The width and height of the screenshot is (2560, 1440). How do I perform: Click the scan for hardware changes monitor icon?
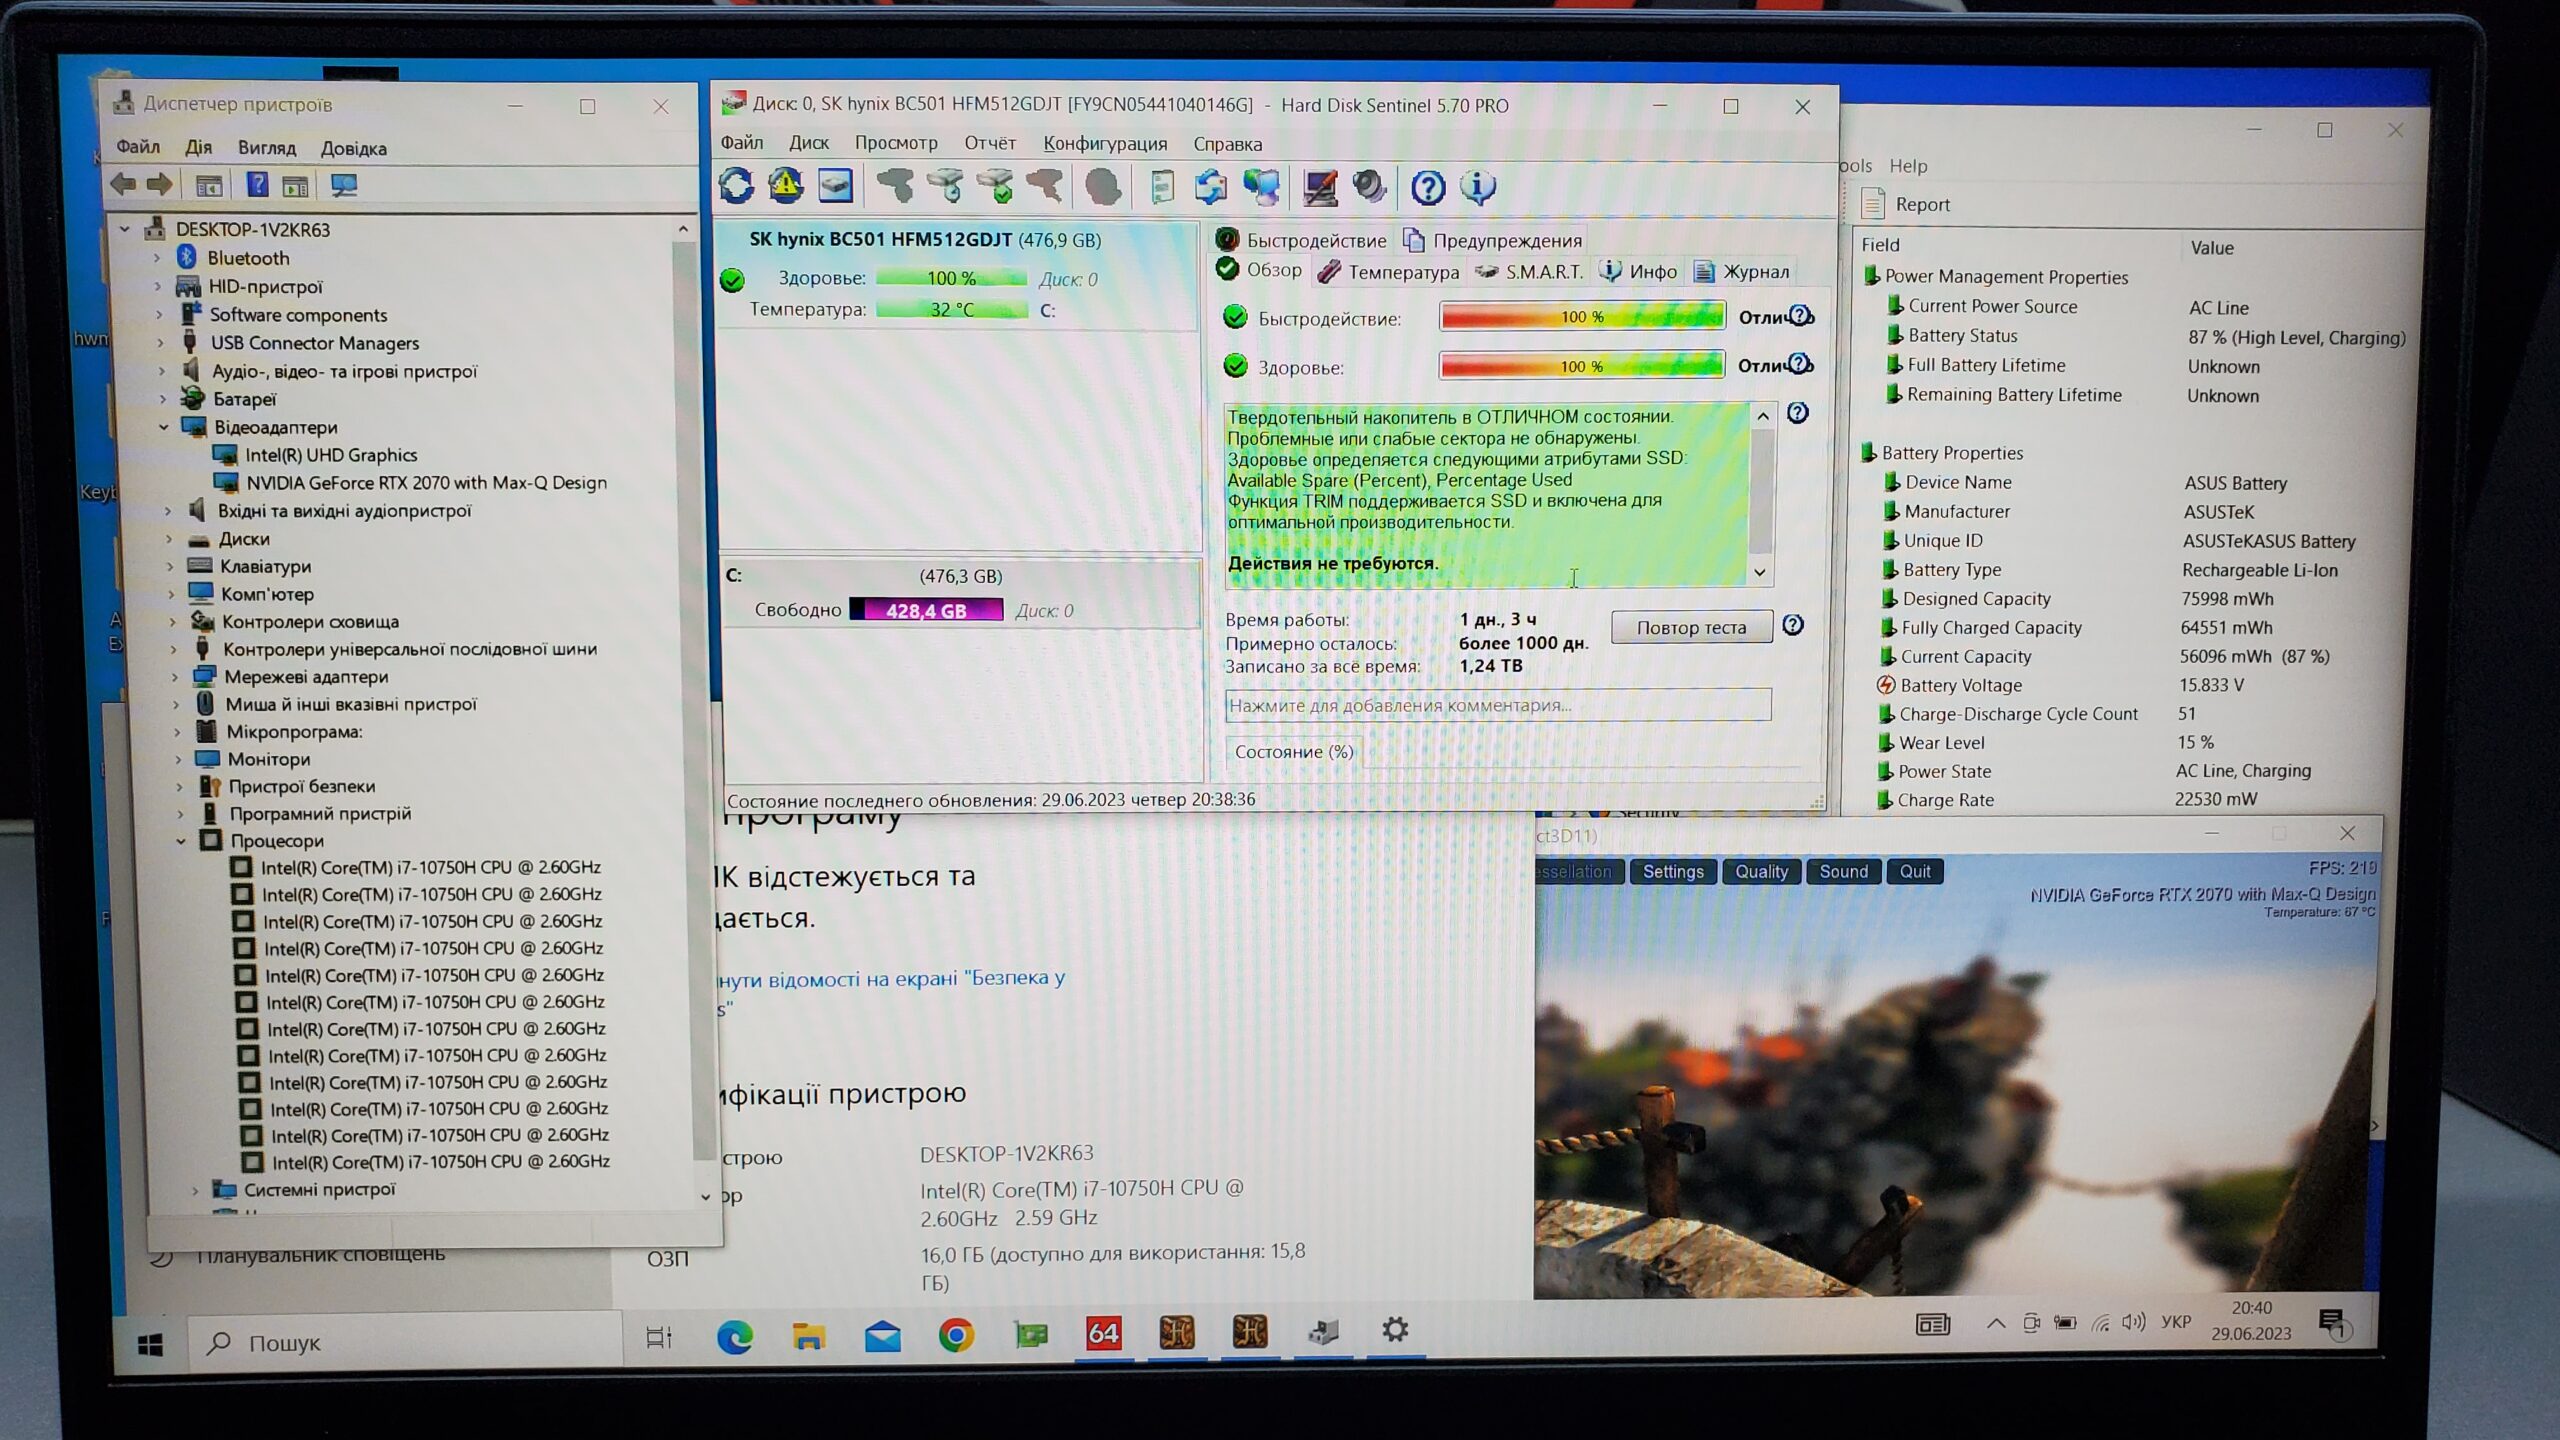(343, 185)
